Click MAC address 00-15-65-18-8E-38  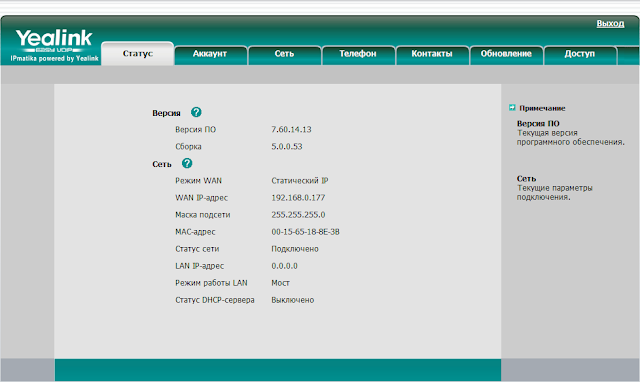tap(305, 232)
